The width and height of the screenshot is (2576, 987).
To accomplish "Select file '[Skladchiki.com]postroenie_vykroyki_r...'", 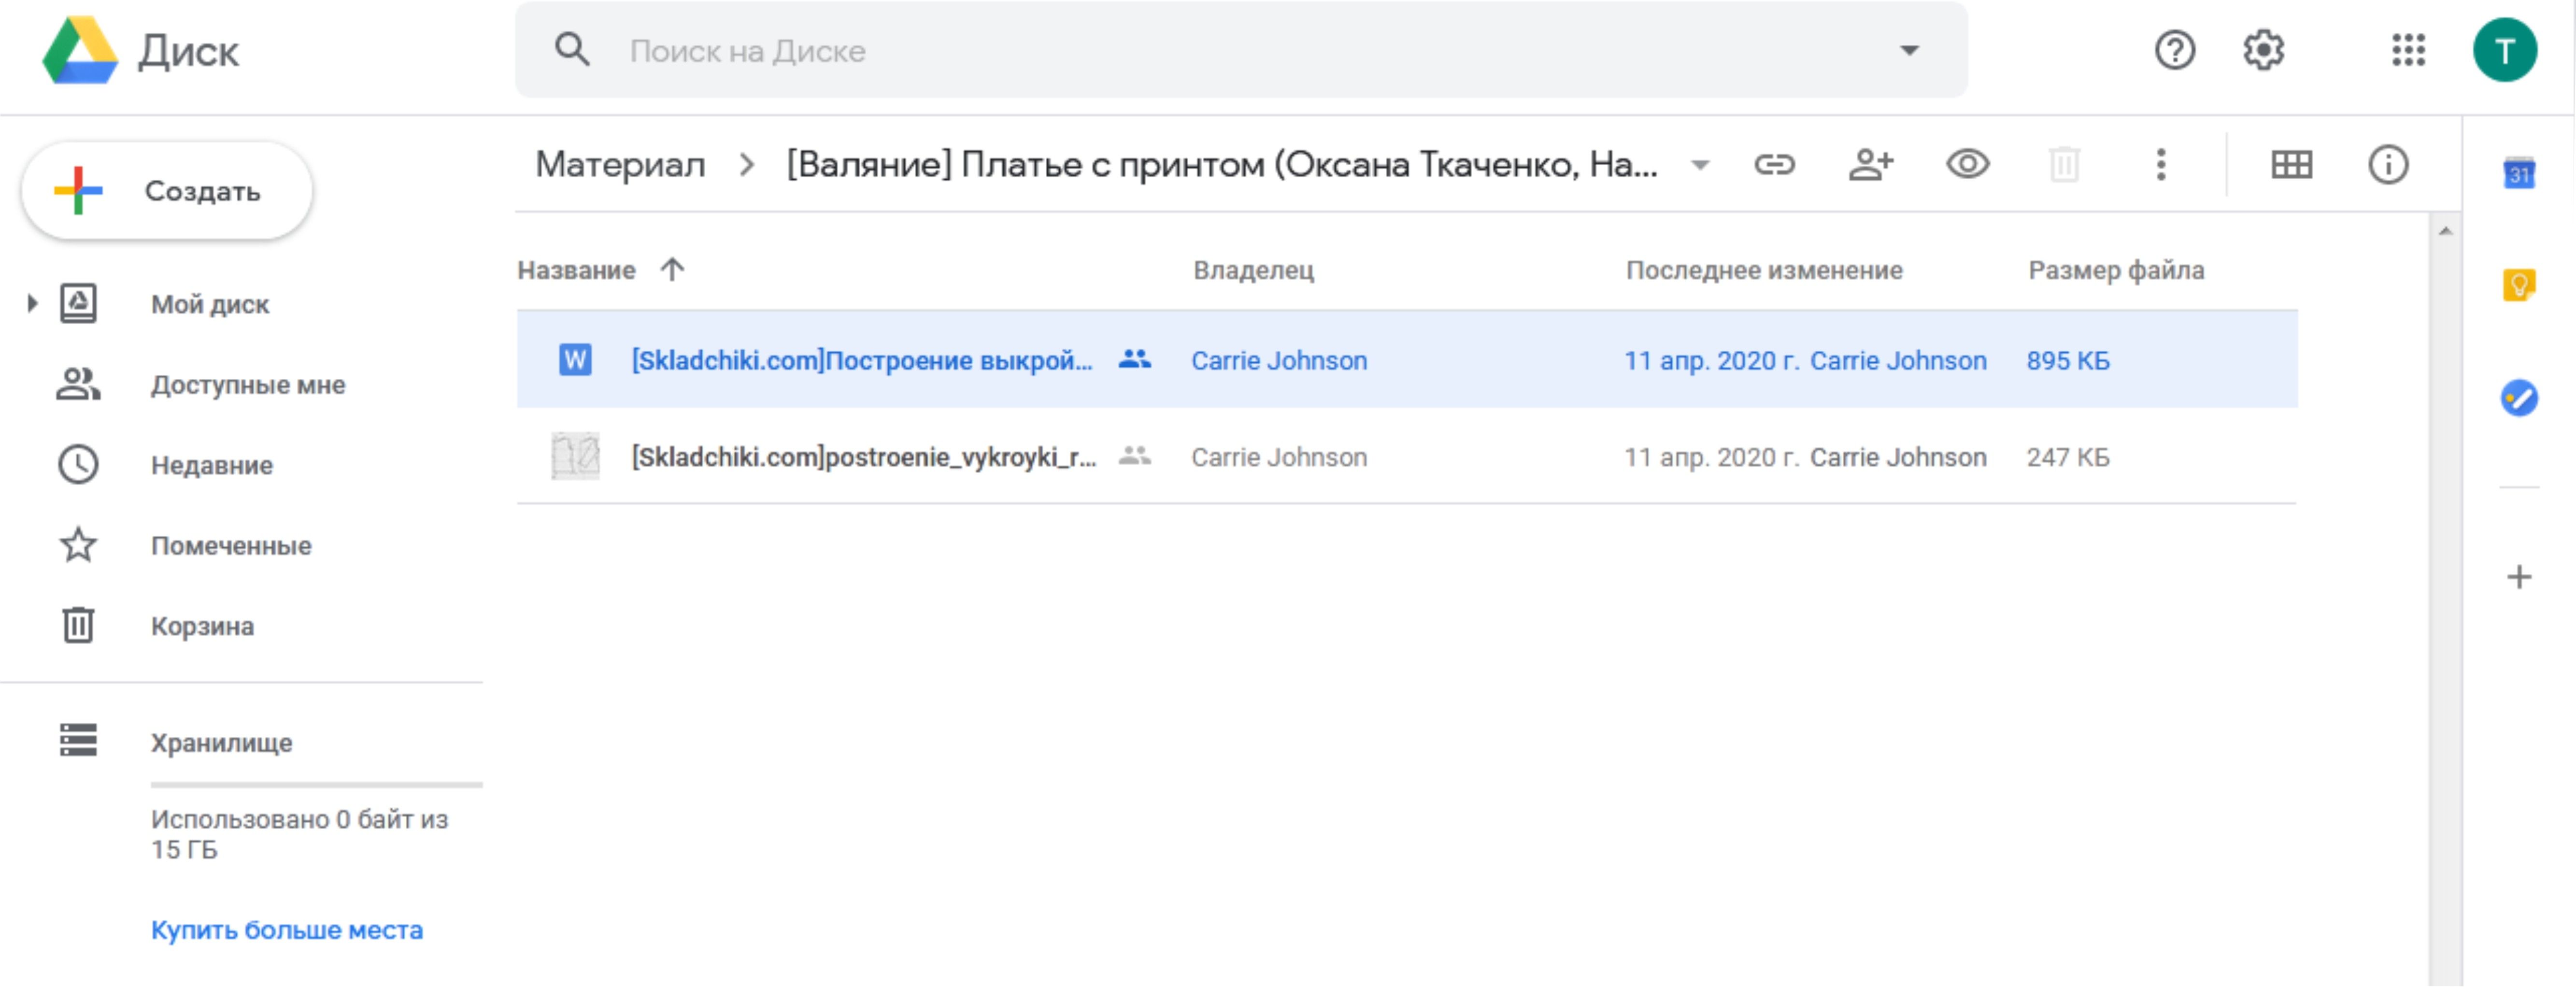I will [864, 457].
